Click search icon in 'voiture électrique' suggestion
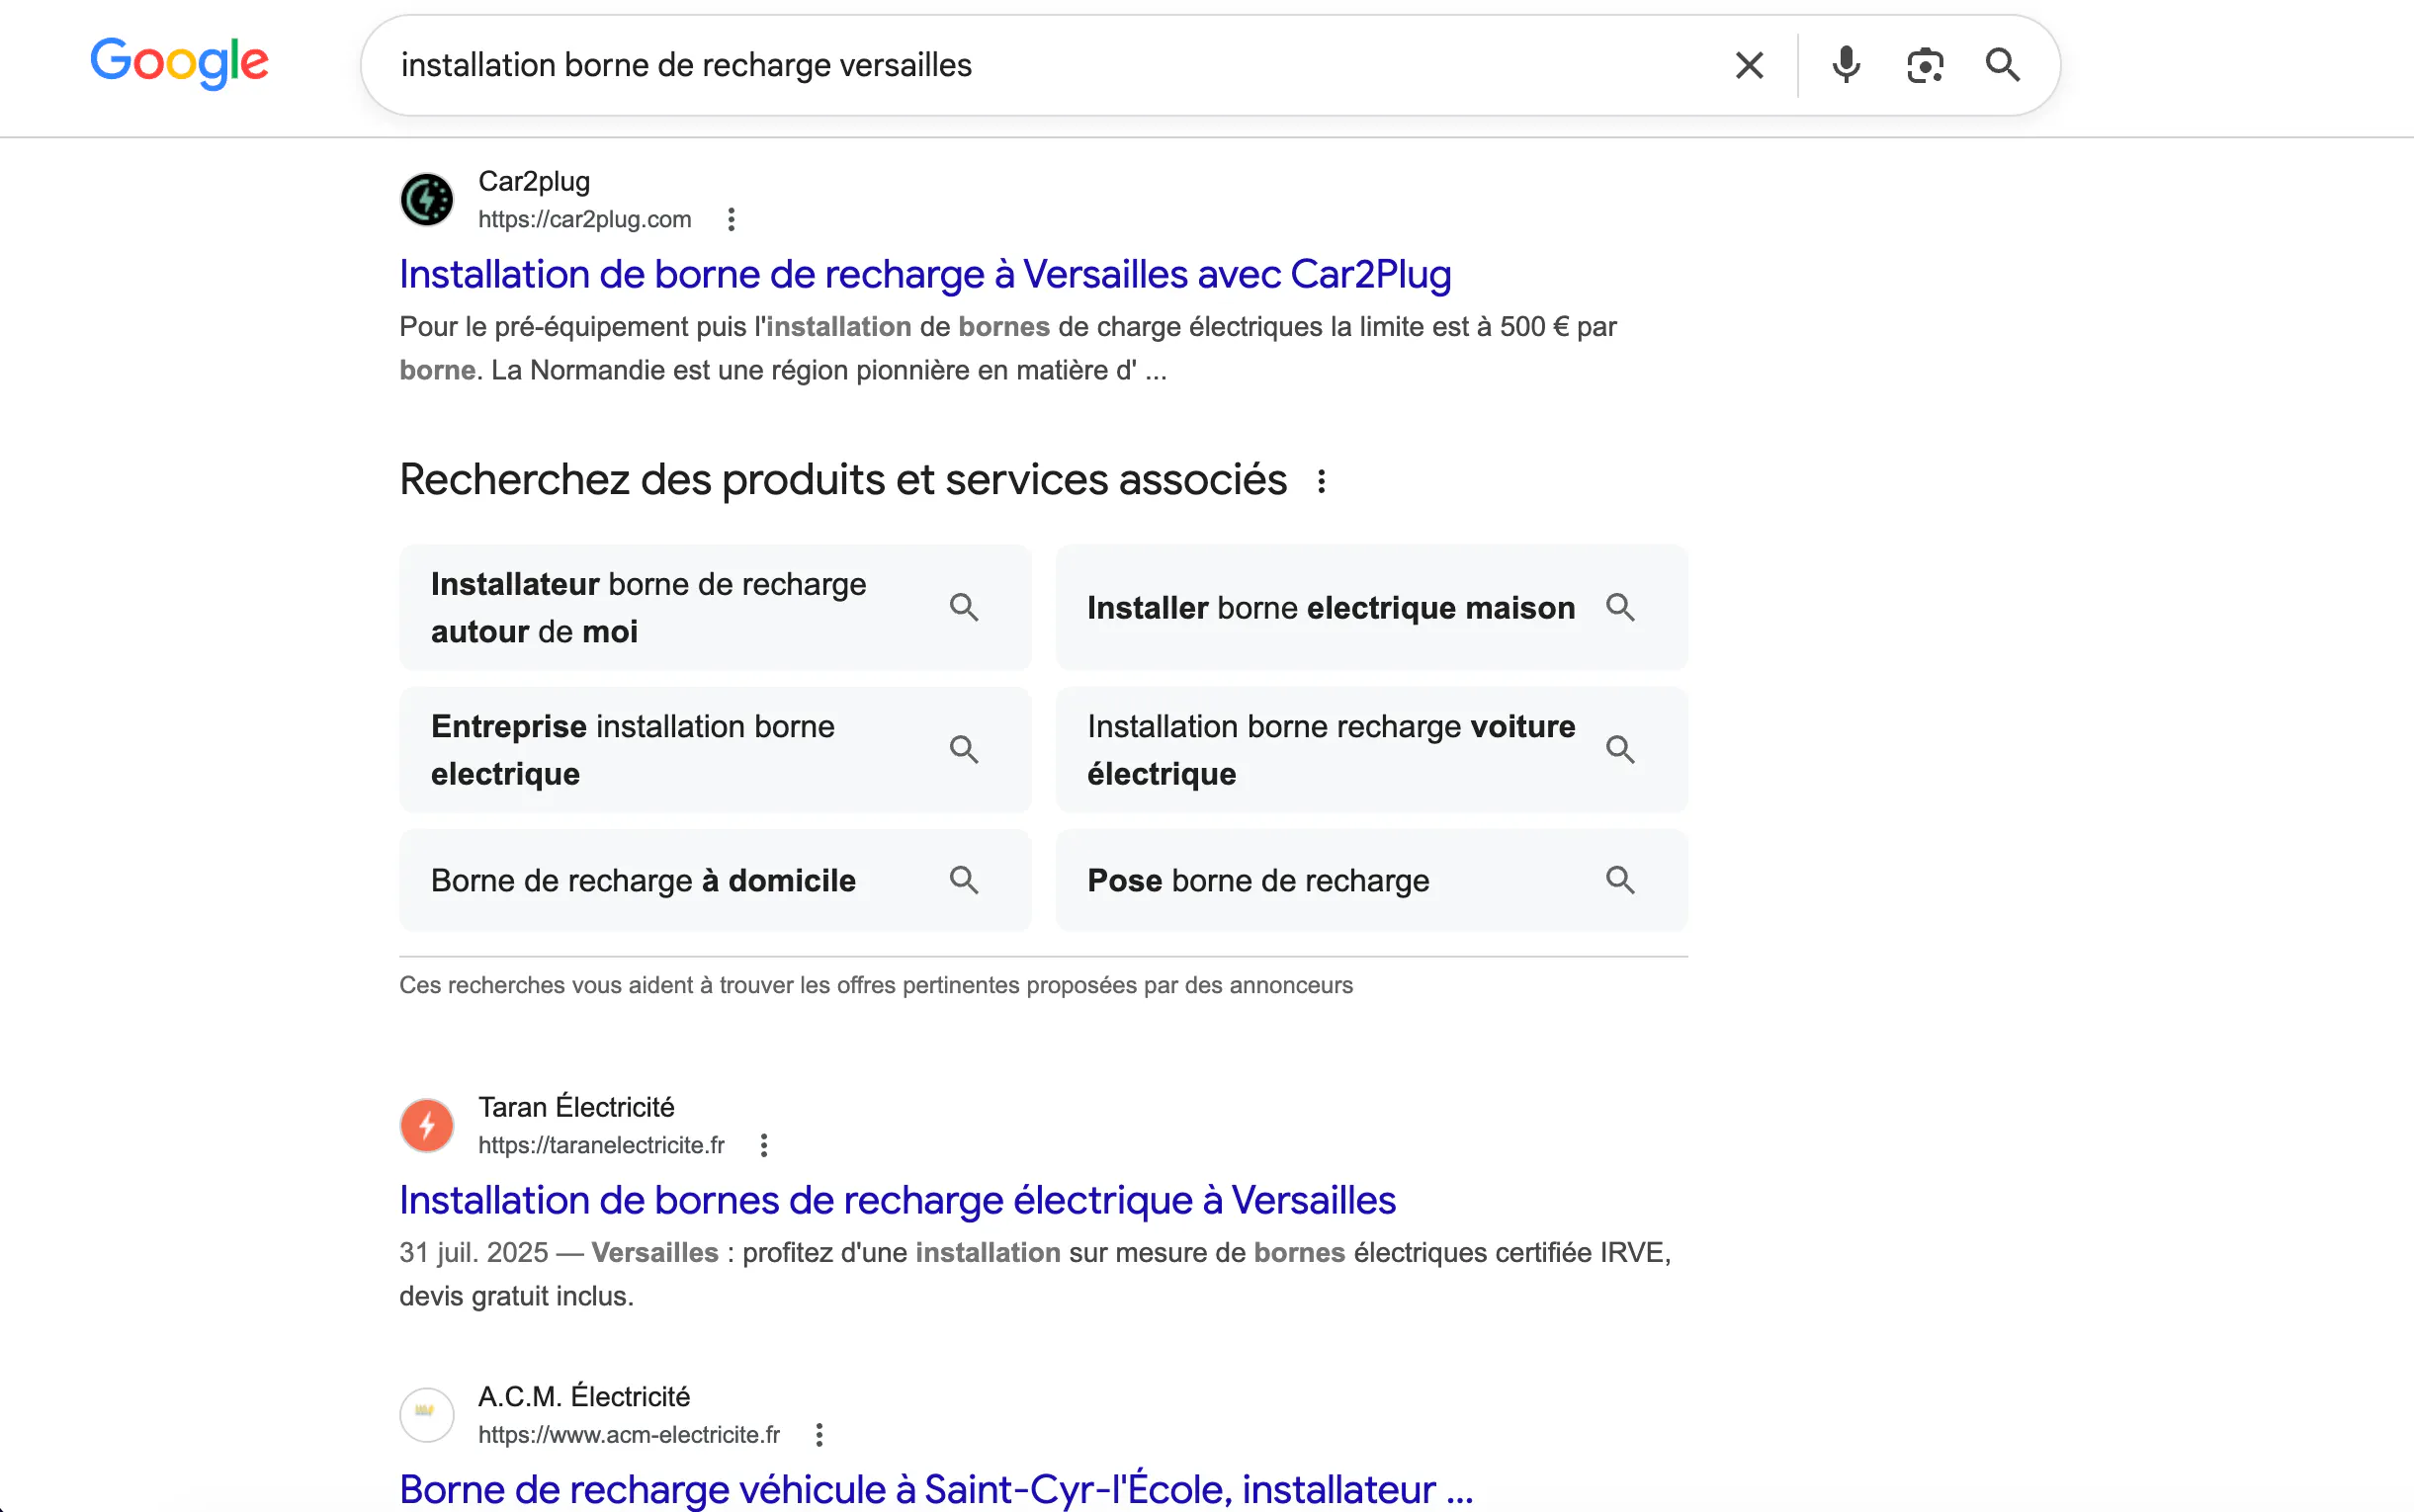 tap(1620, 749)
